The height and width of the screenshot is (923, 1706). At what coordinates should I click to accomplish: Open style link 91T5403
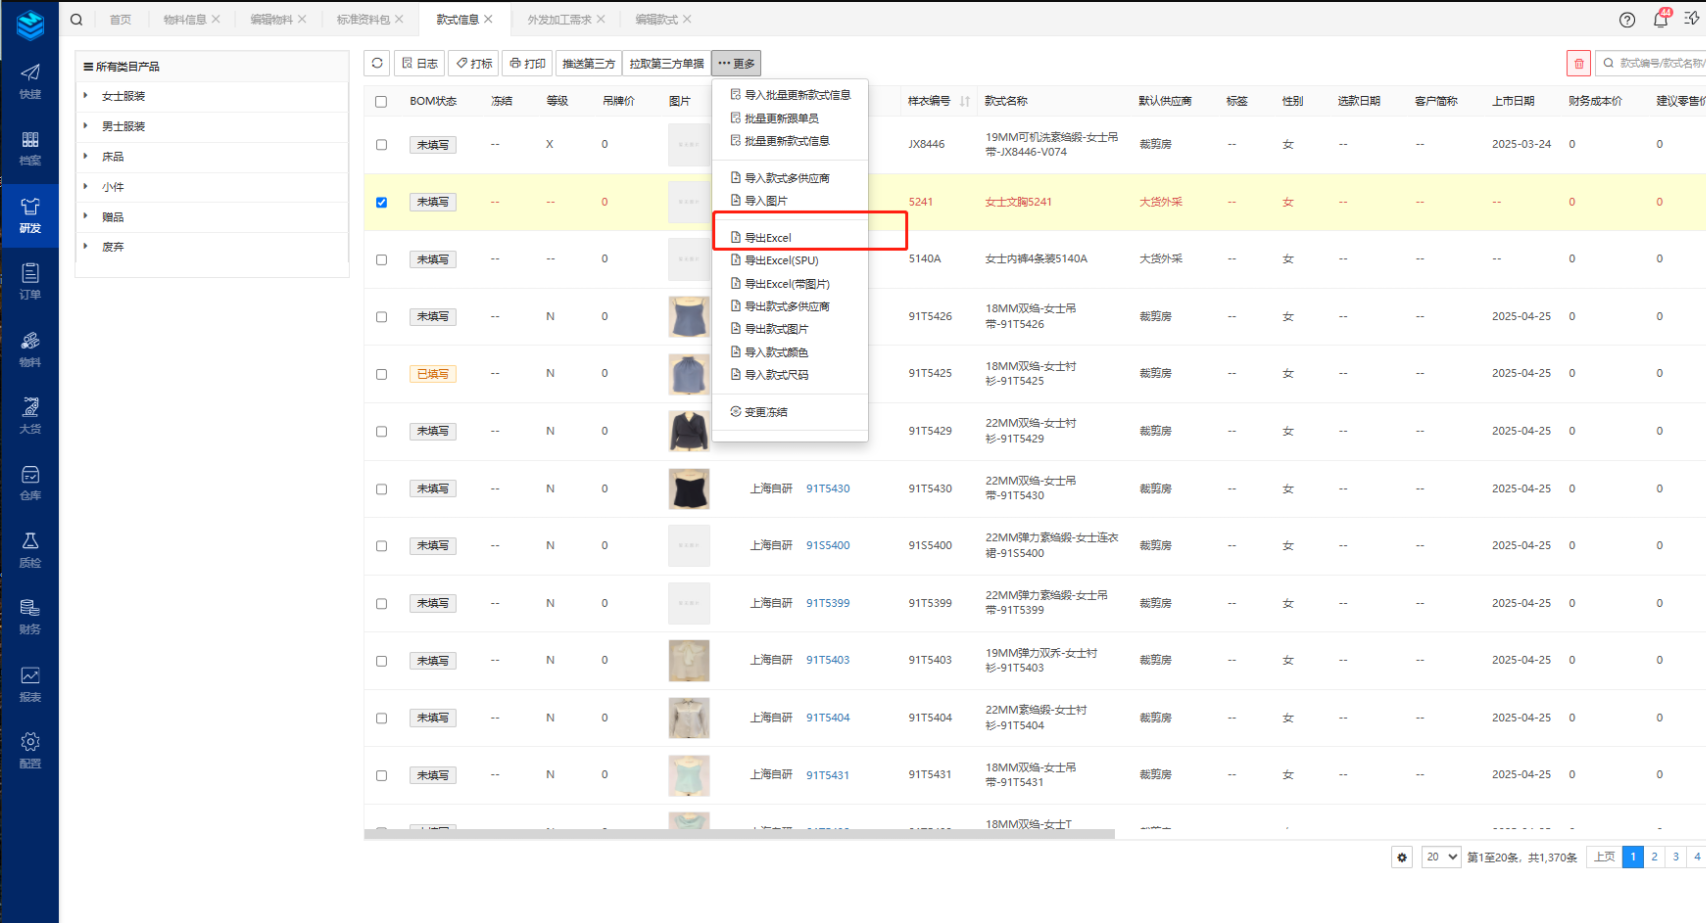click(828, 660)
